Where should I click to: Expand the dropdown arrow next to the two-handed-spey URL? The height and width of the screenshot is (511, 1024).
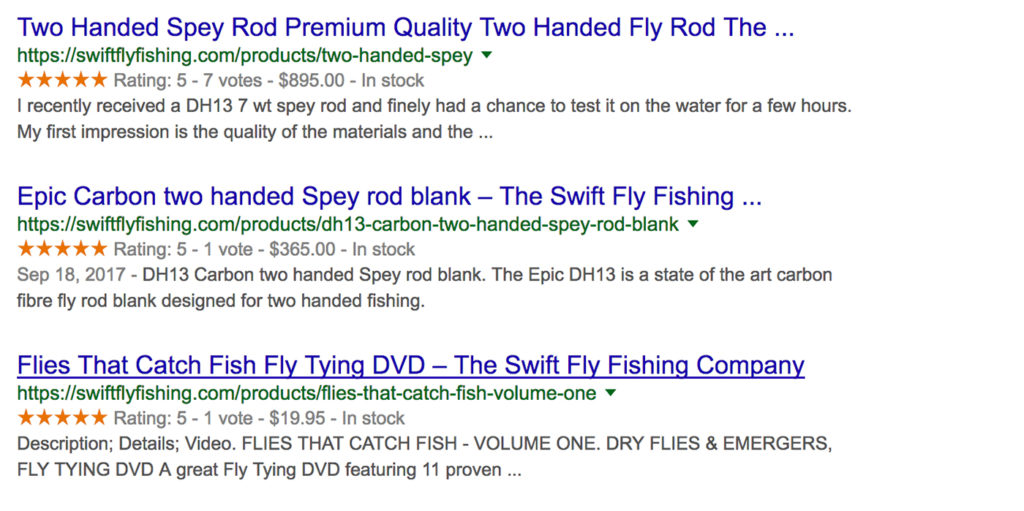486,56
